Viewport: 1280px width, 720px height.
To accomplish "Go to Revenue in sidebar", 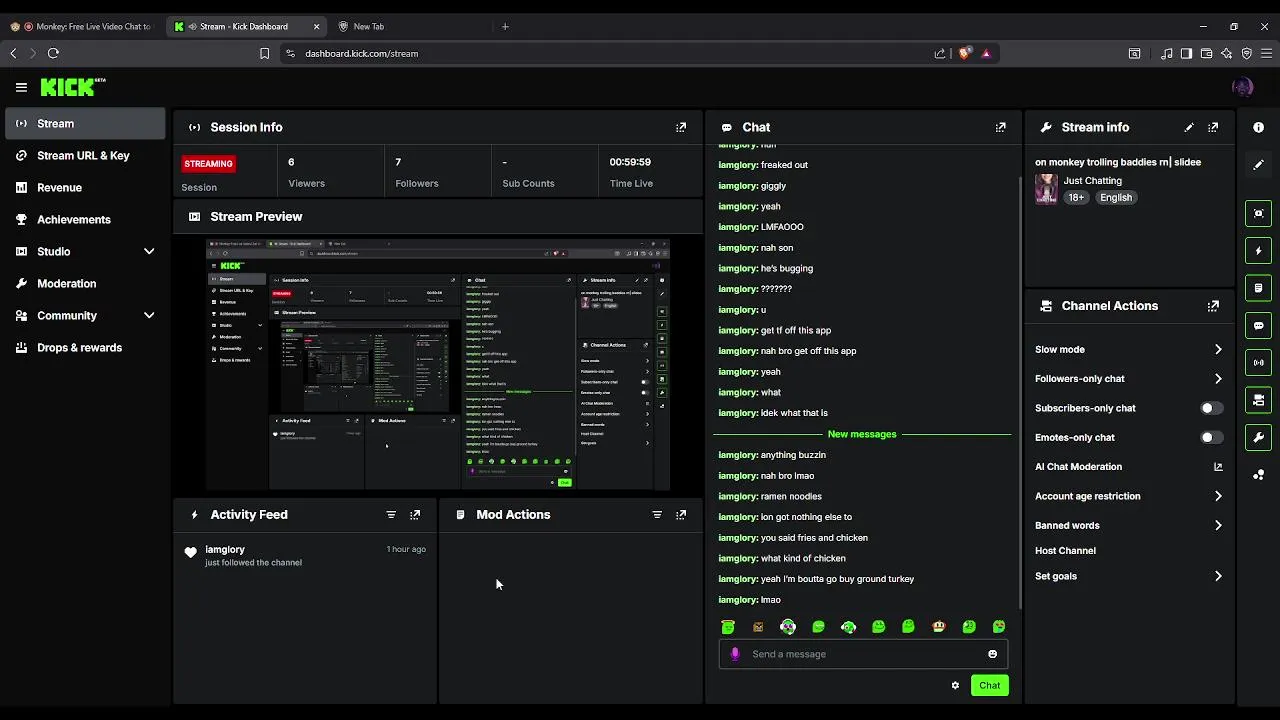I will tap(85, 187).
